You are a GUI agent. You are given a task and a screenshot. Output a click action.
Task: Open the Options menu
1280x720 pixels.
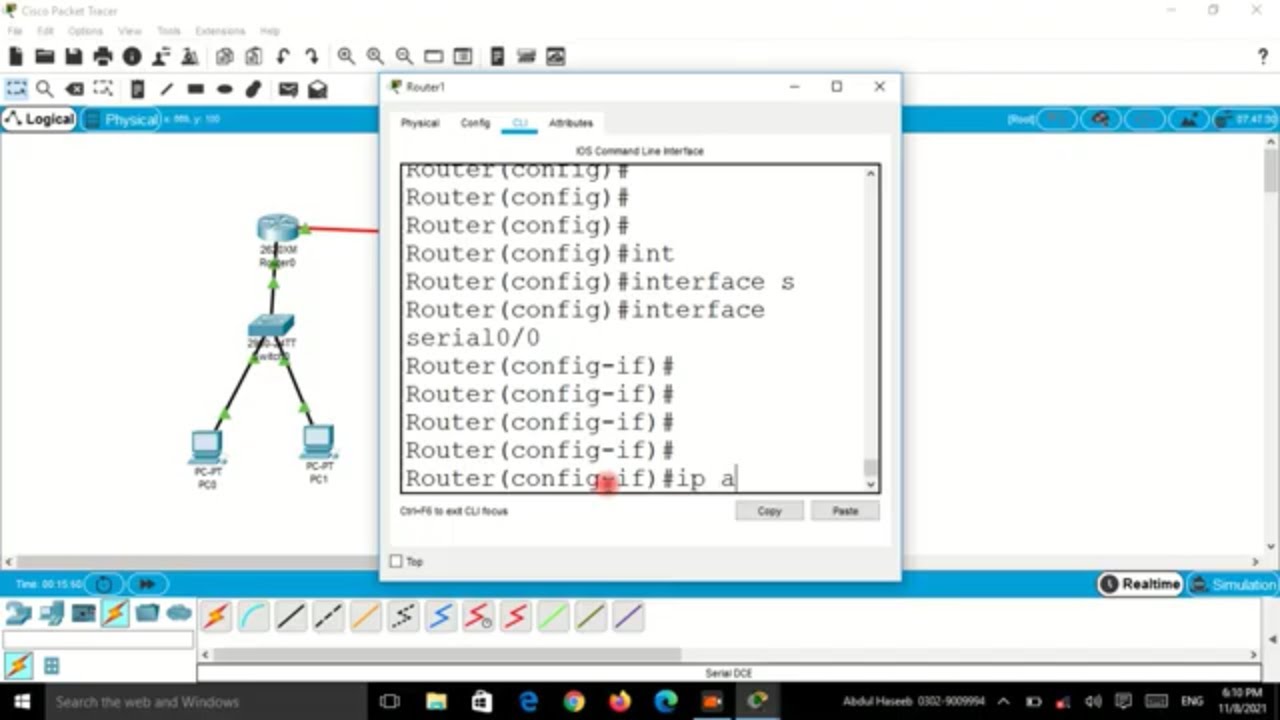coord(86,31)
